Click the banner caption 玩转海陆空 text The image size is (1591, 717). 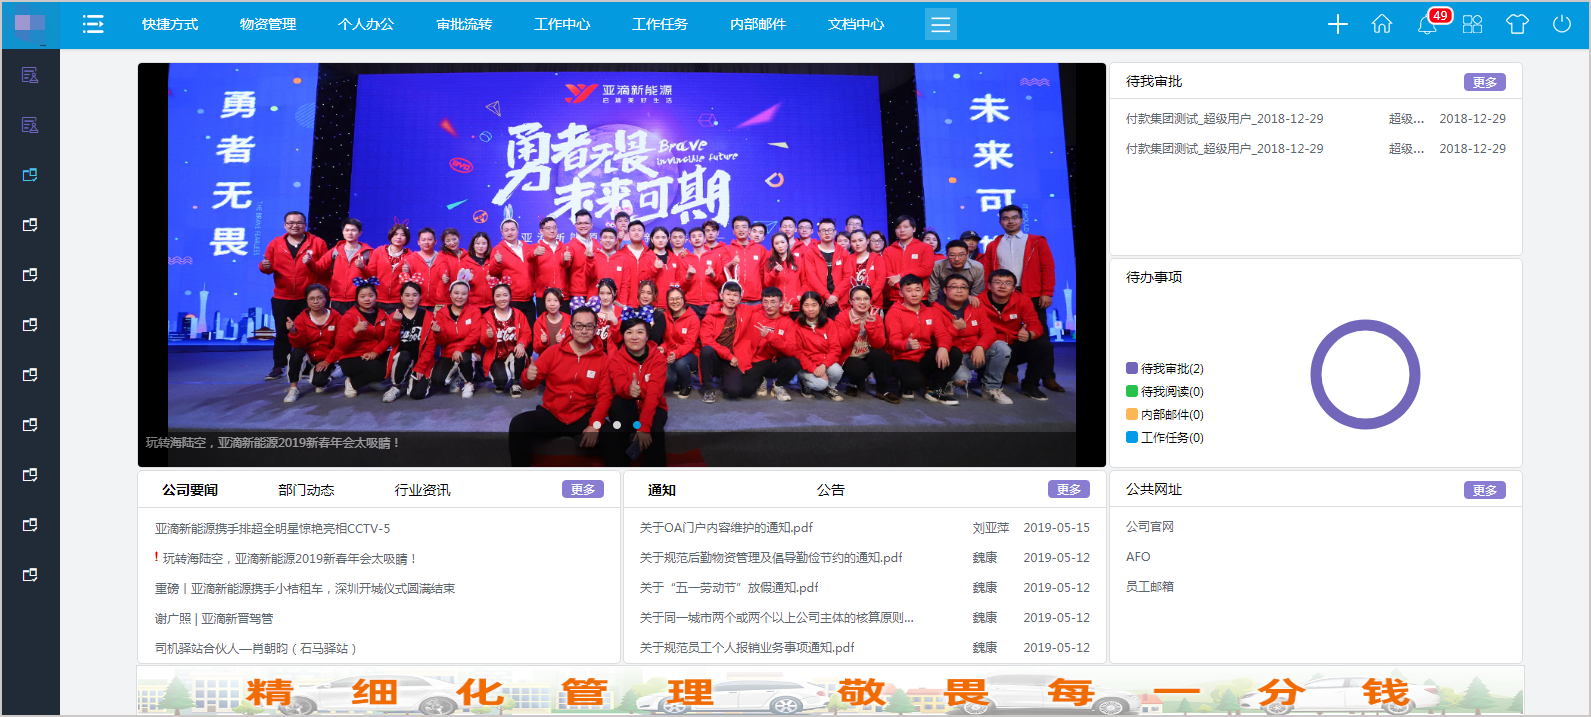point(272,443)
